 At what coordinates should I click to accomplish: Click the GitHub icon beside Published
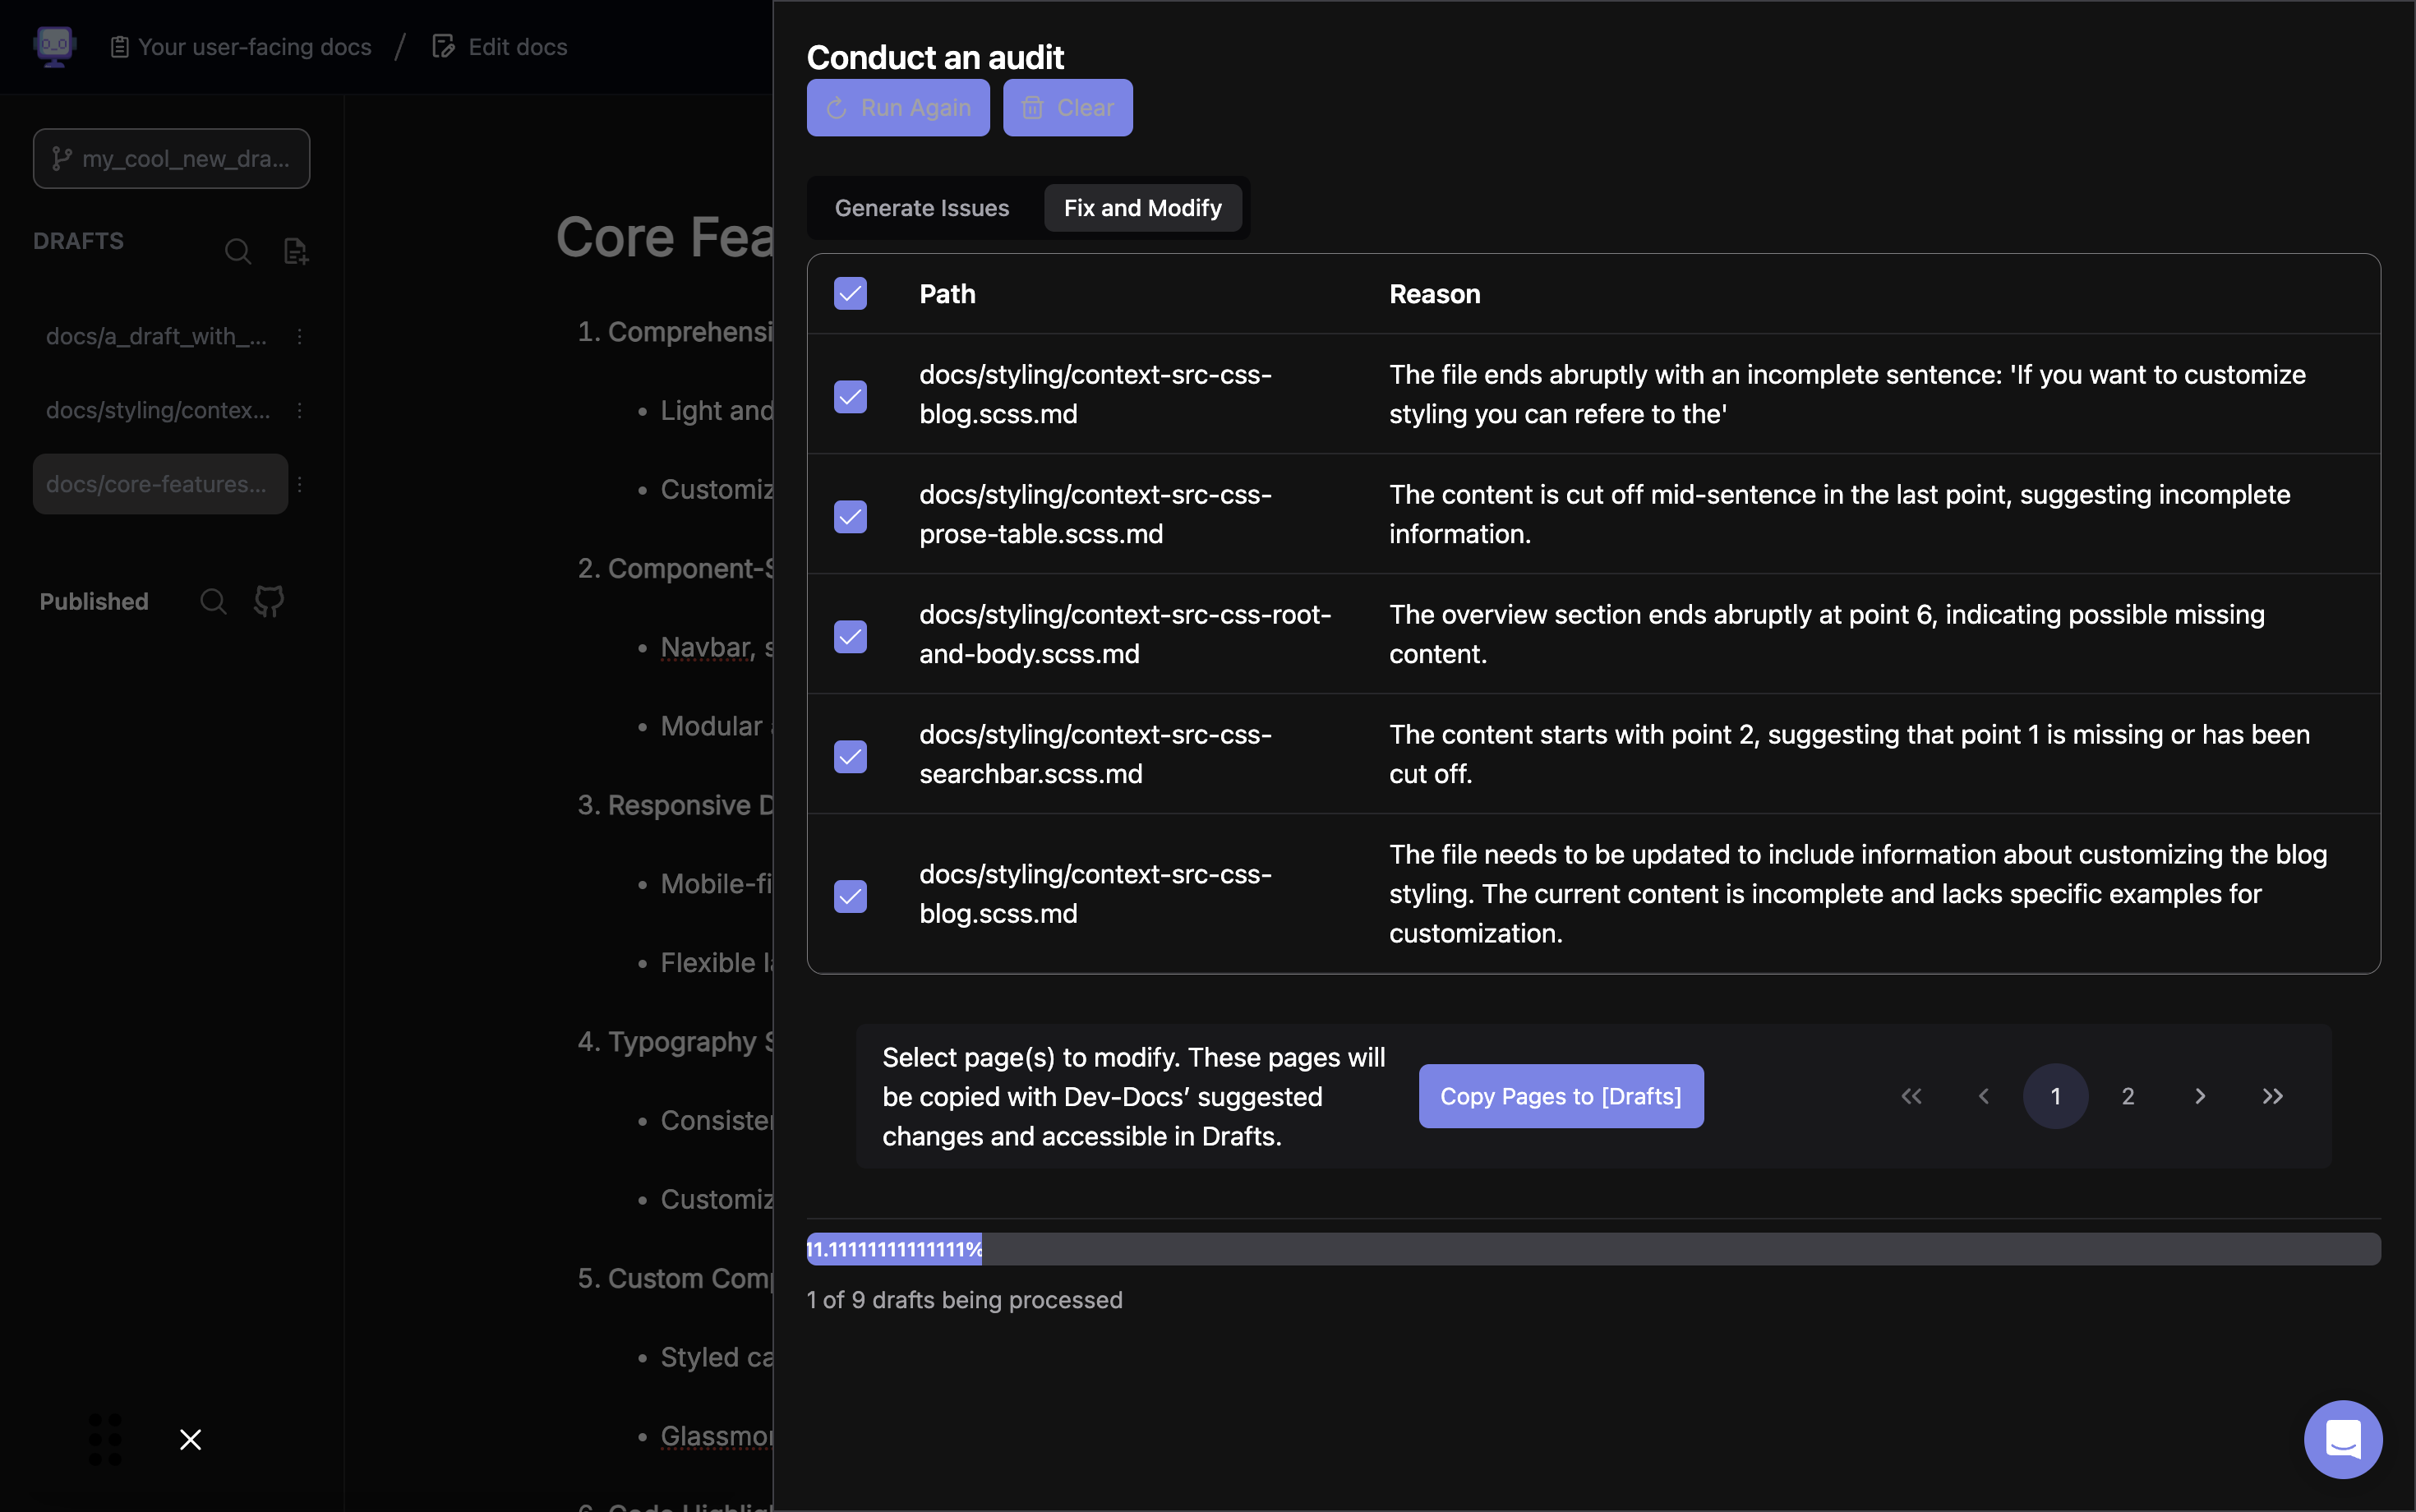269,601
